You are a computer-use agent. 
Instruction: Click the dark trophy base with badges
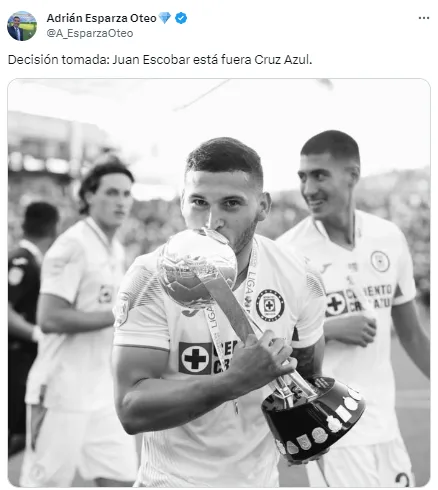coord(313,418)
